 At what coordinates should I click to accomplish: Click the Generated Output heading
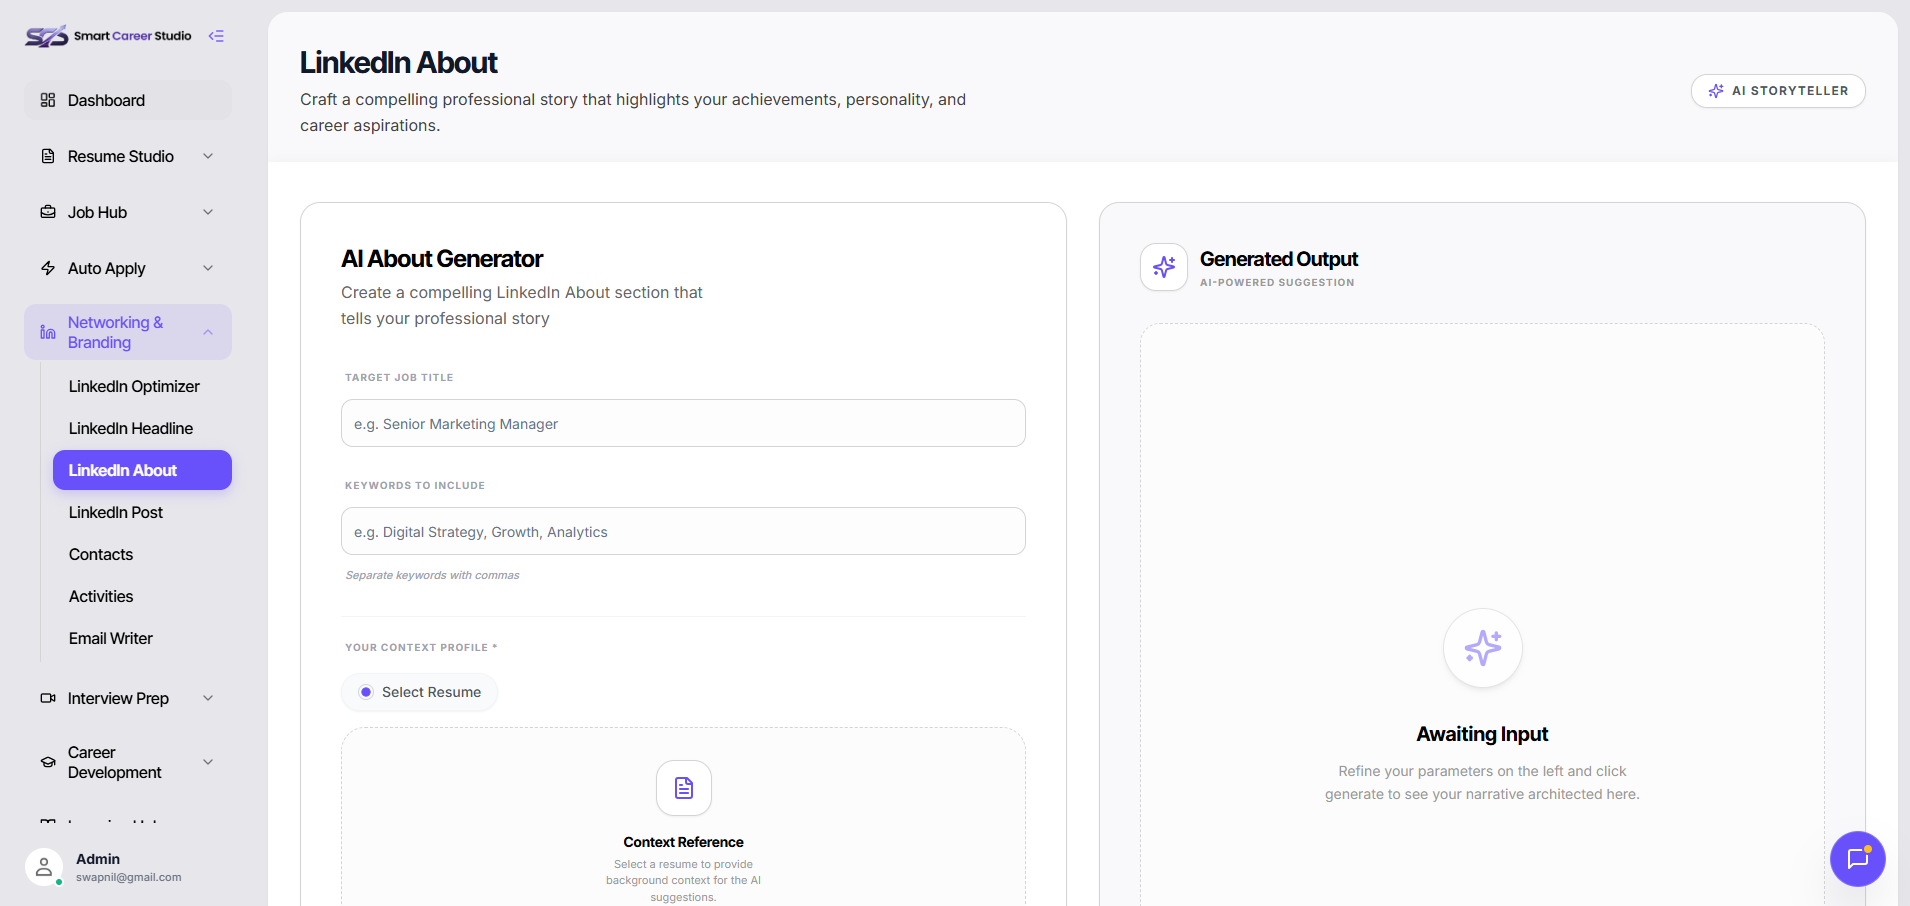coord(1279,259)
